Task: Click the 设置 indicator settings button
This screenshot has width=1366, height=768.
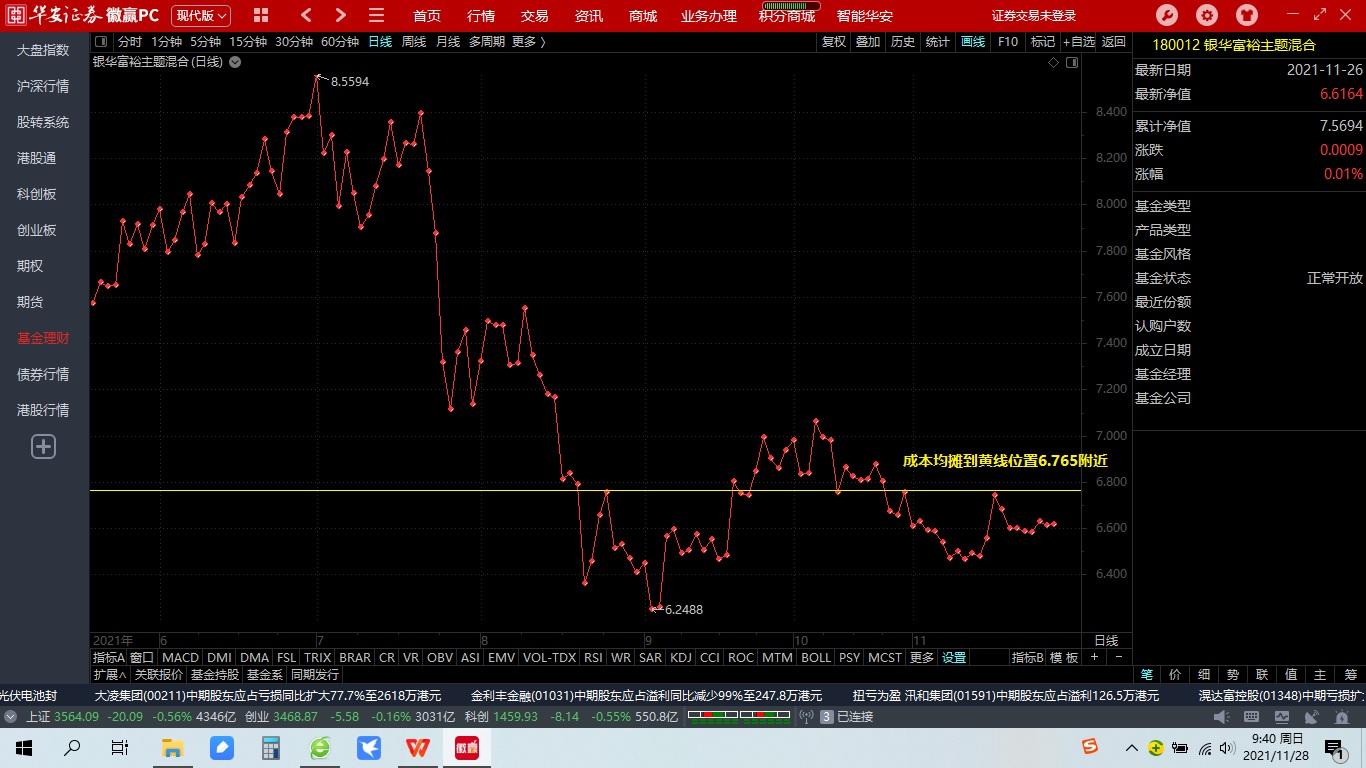Action: click(x=954, y=657)
